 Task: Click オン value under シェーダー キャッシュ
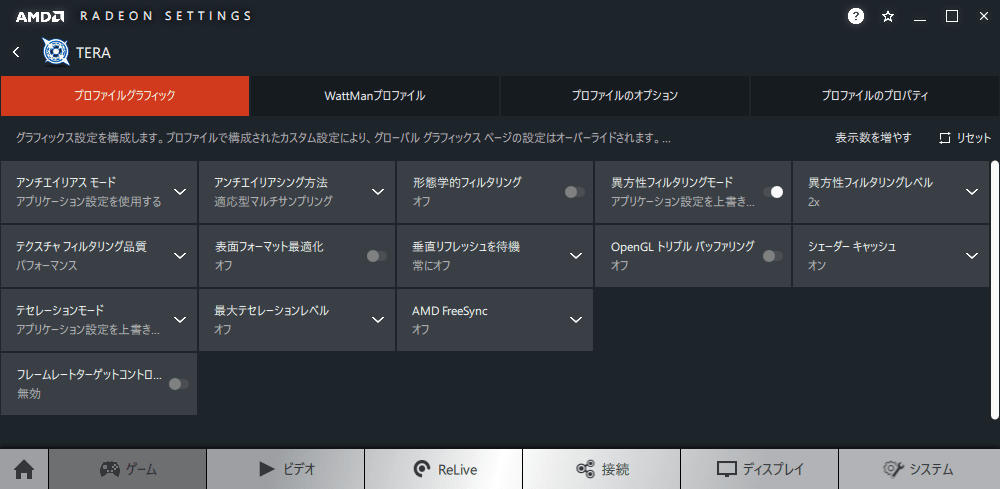click(817, 266)
